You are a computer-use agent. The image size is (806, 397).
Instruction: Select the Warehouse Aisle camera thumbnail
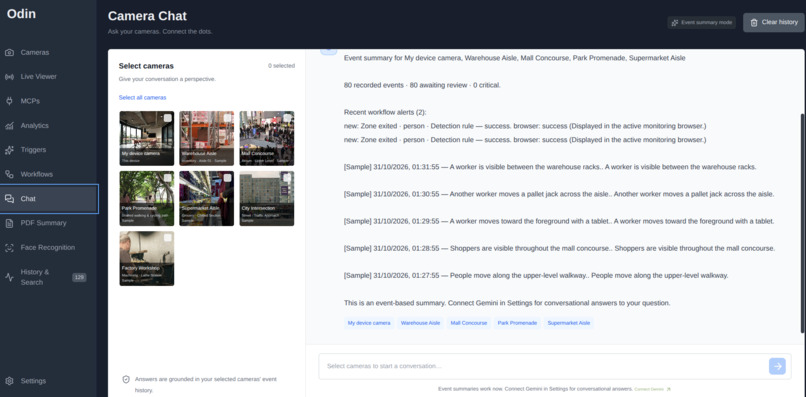207,138
